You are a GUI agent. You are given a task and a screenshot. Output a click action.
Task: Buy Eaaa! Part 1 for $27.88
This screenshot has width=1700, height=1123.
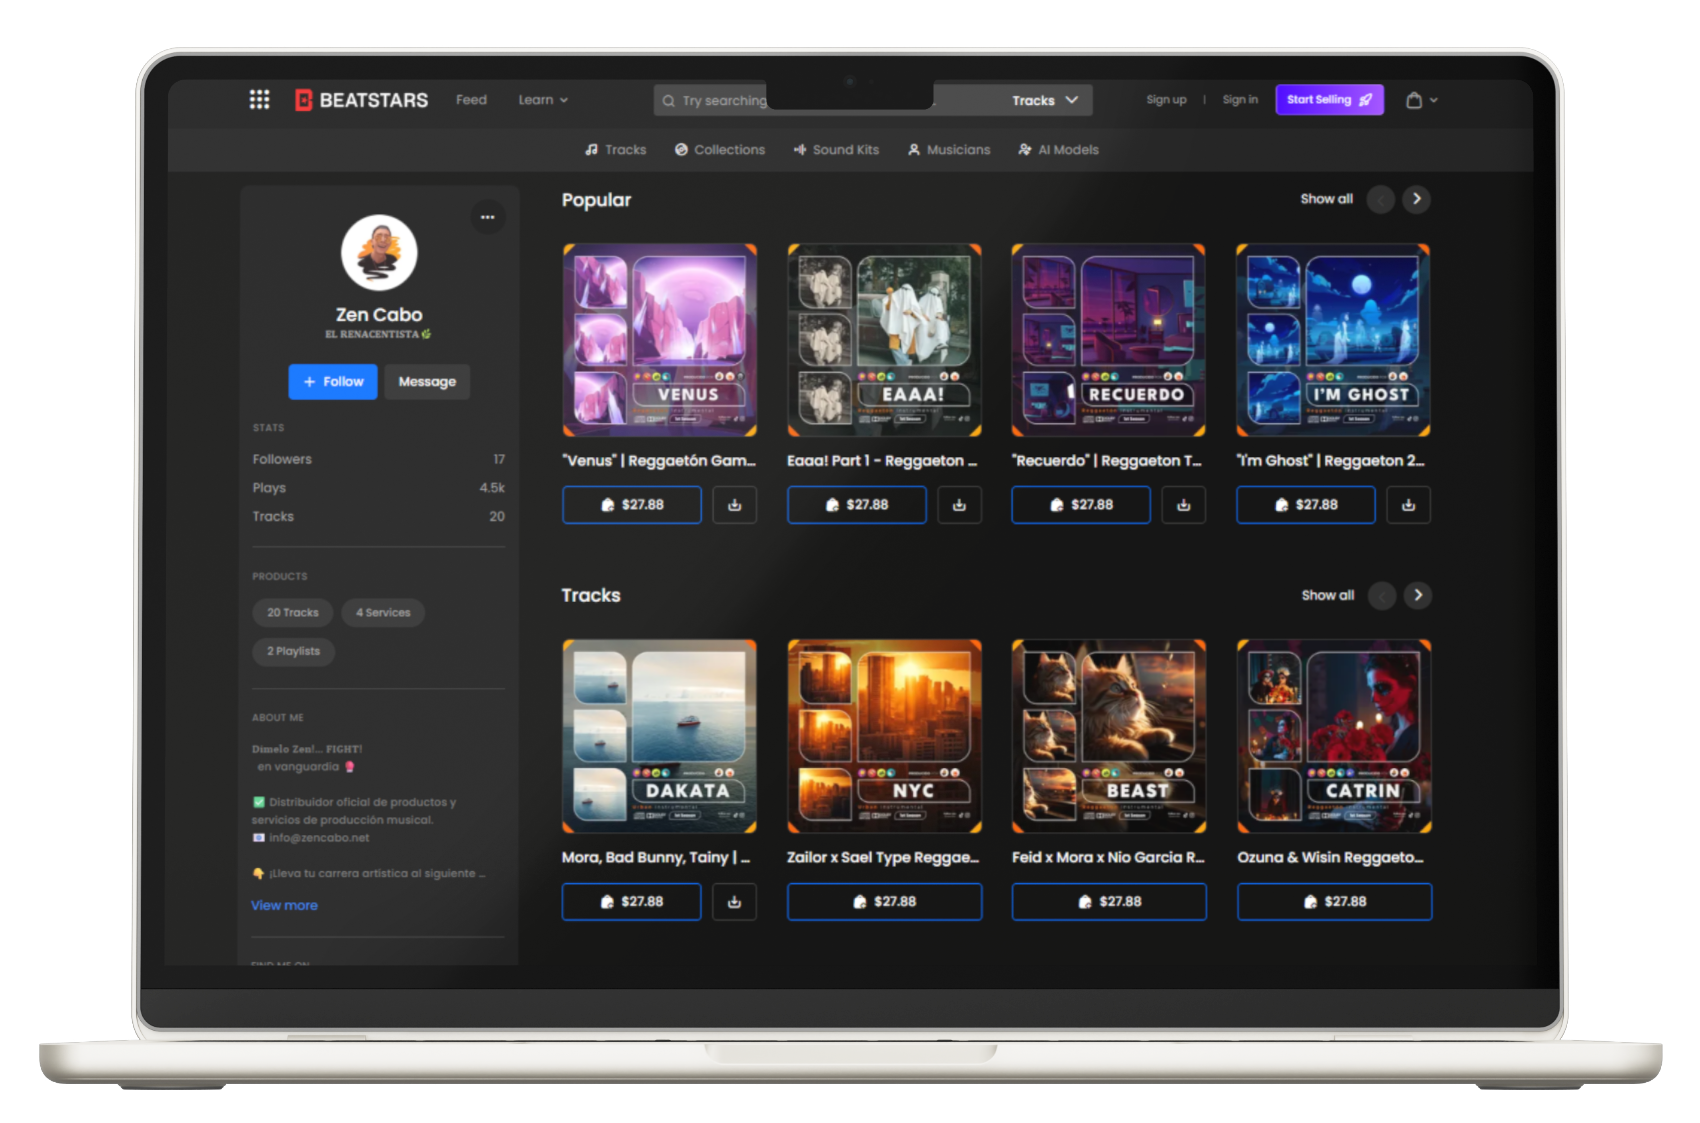tap(857, 505)
